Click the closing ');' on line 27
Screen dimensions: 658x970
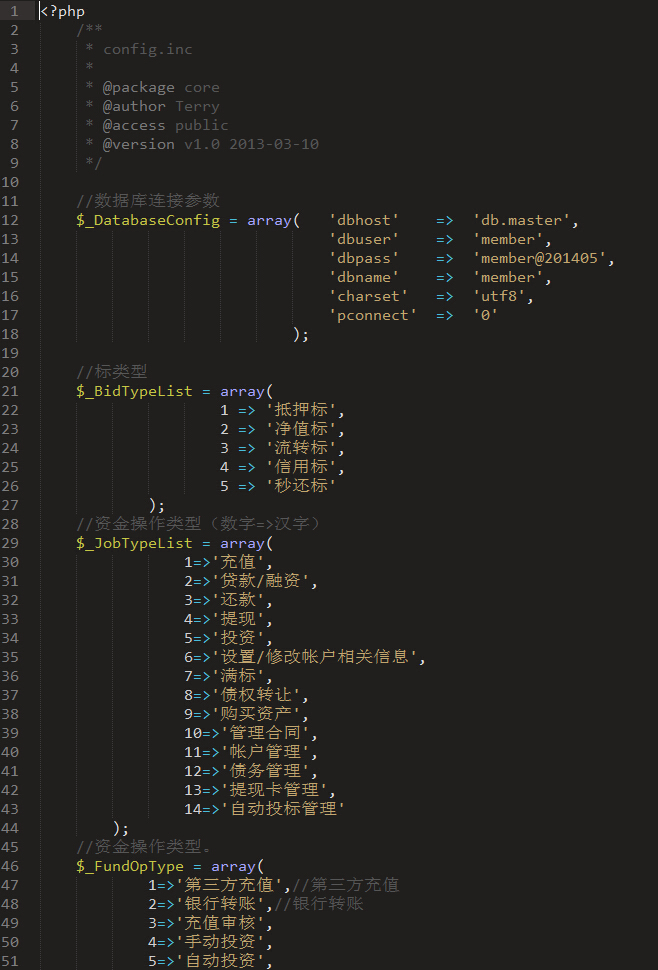[157, 505]
